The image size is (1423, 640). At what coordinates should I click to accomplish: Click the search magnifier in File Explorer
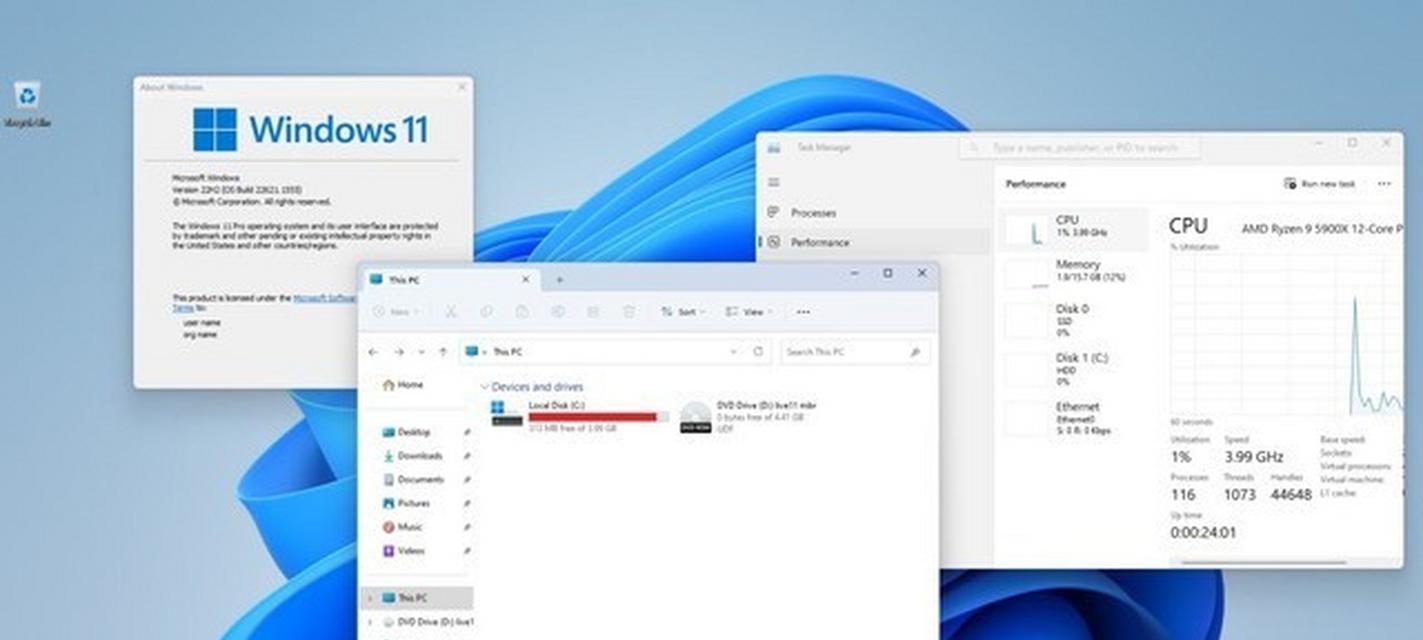[x=915, y=352]
